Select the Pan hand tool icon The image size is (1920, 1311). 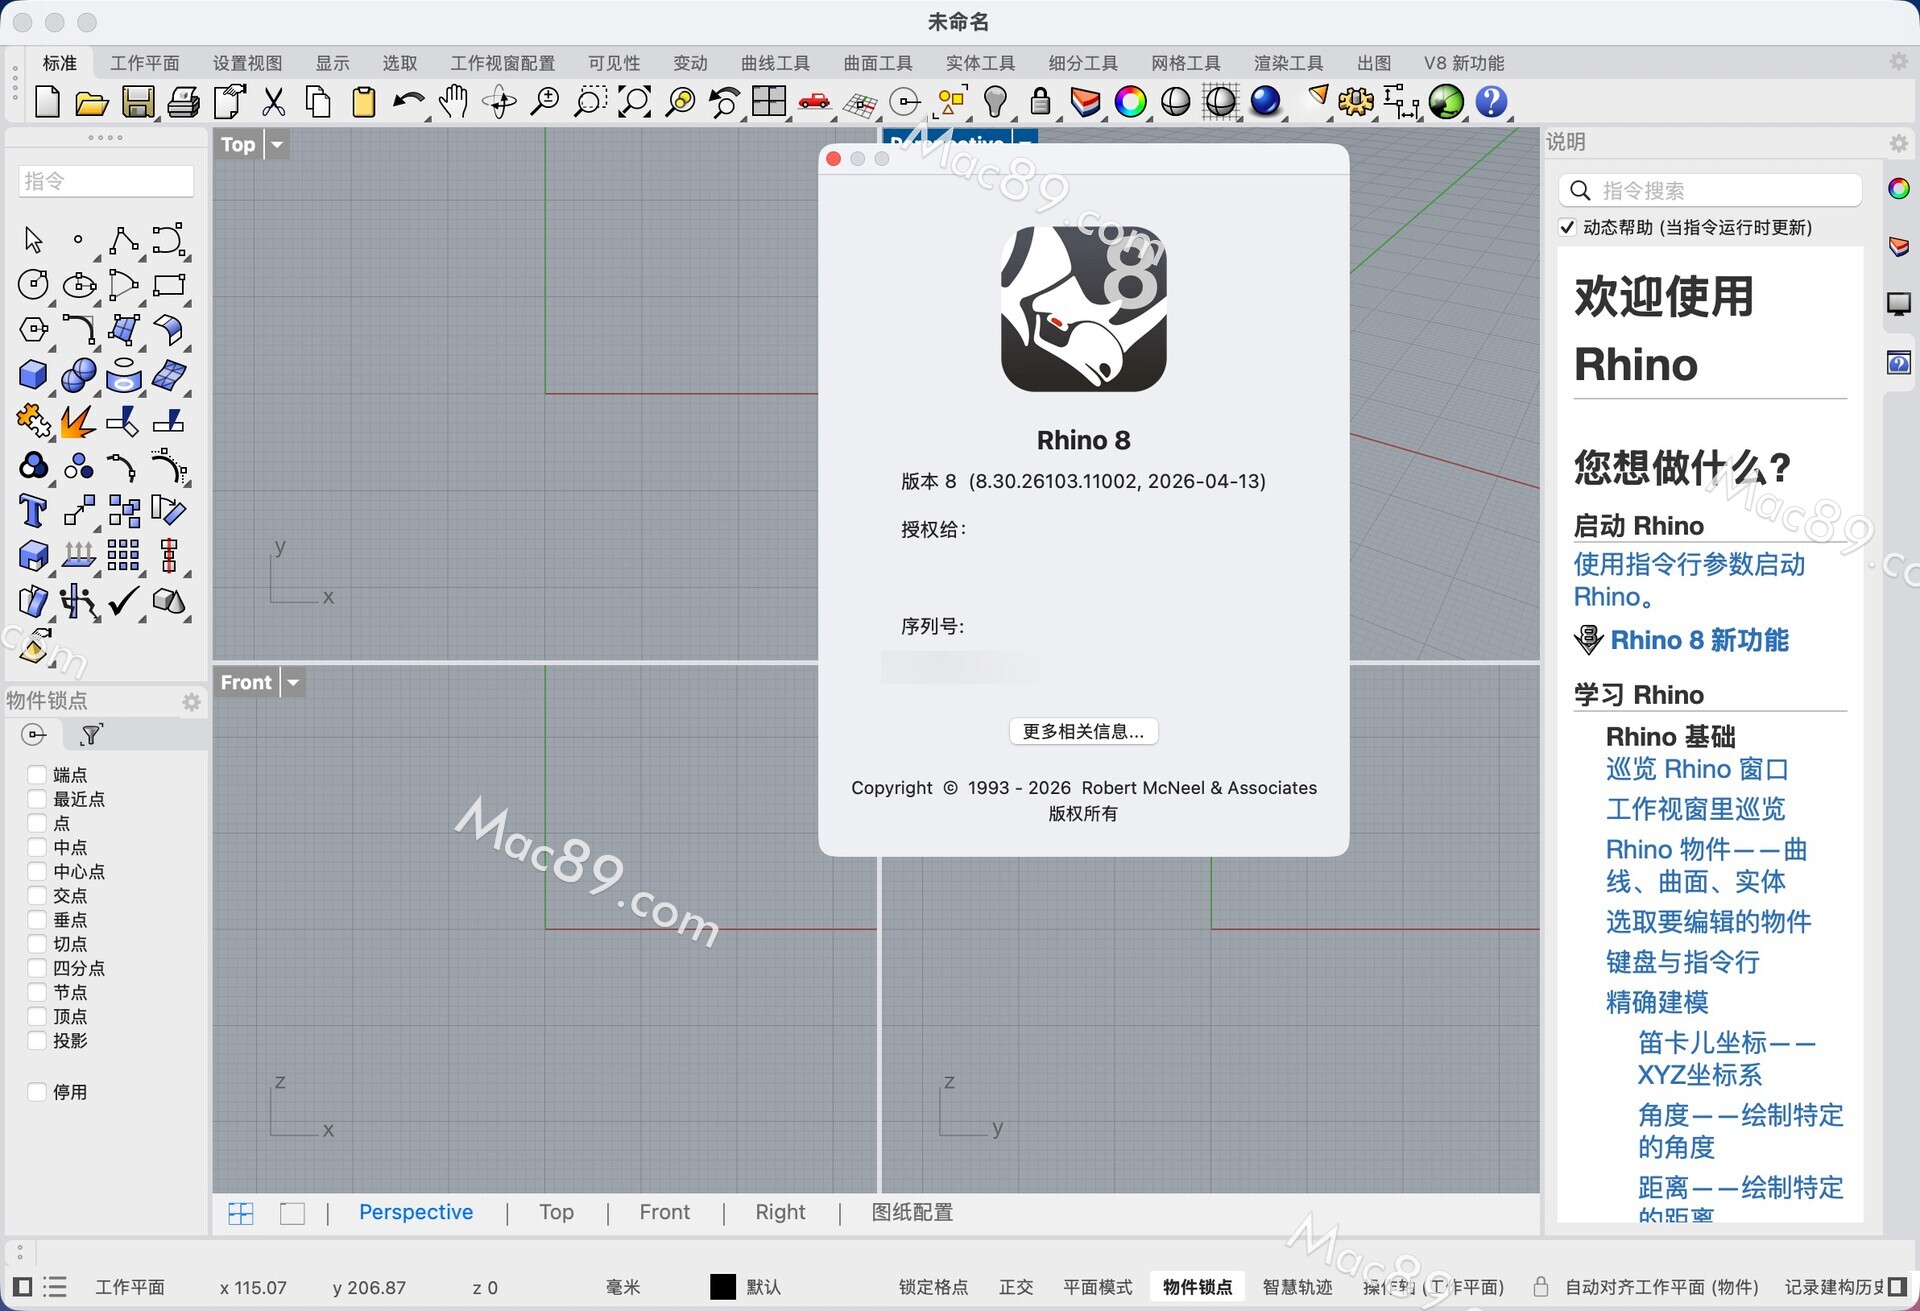[454, 102]
